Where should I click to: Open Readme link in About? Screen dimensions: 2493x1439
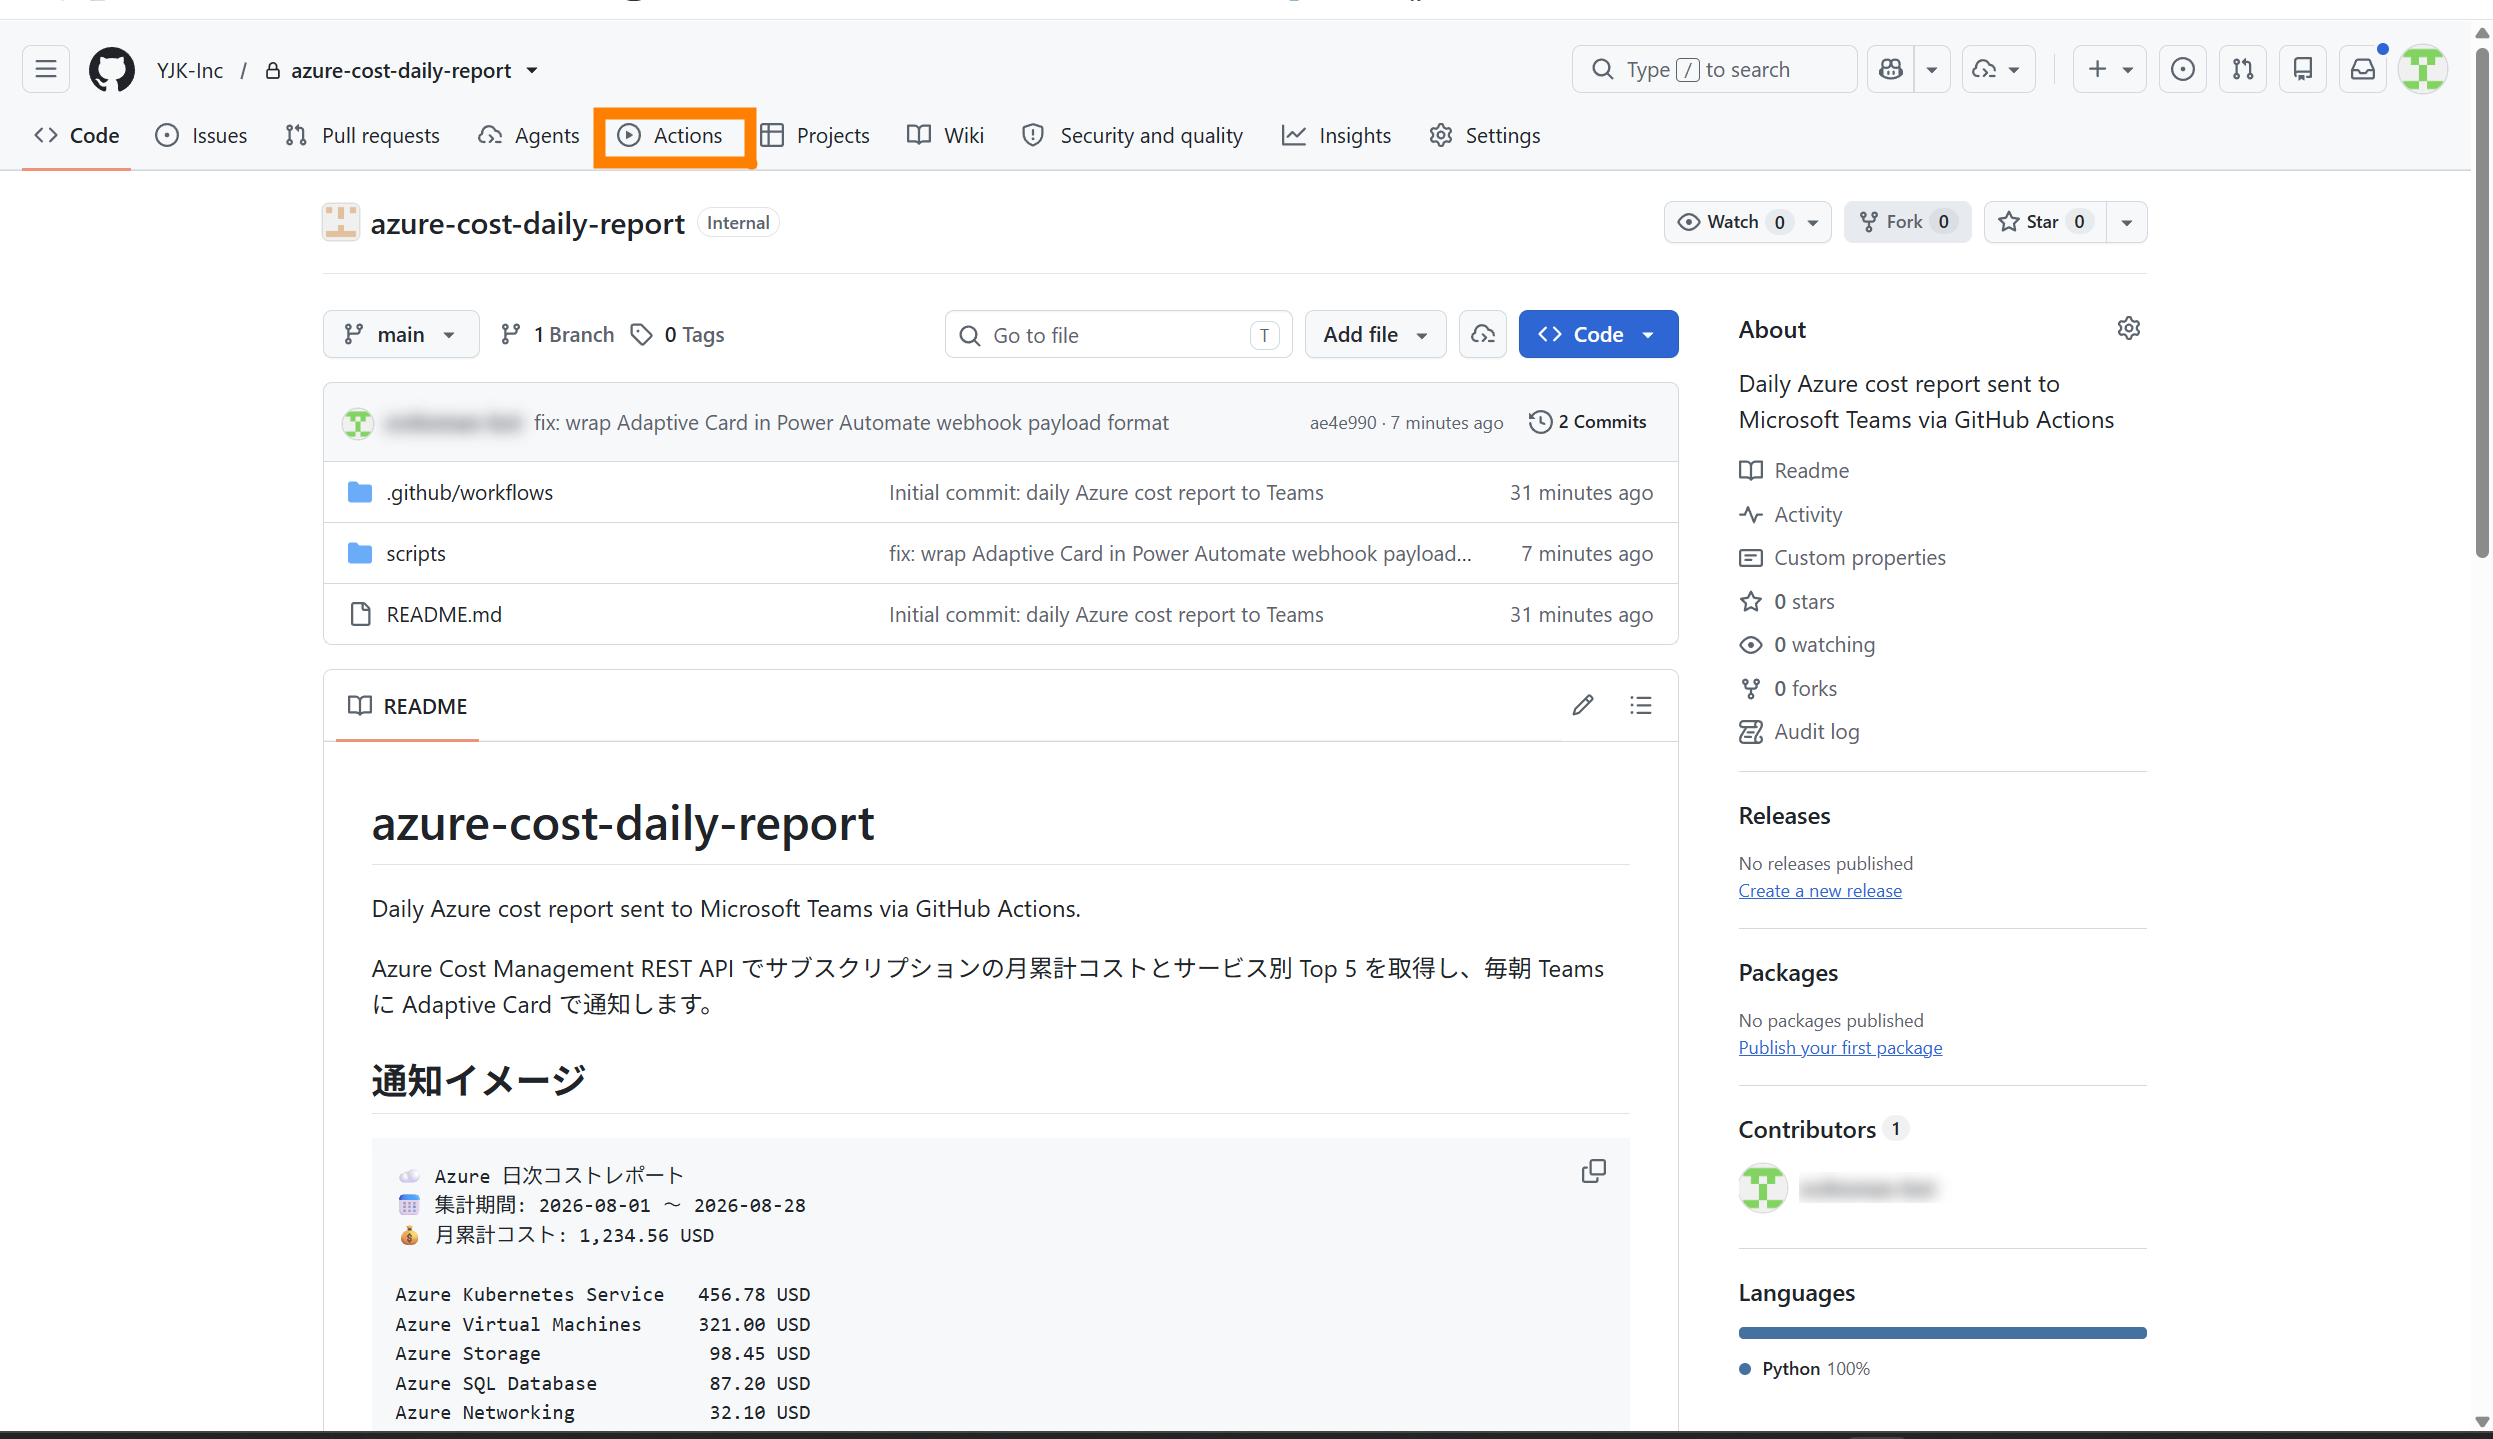point(1794,471)
